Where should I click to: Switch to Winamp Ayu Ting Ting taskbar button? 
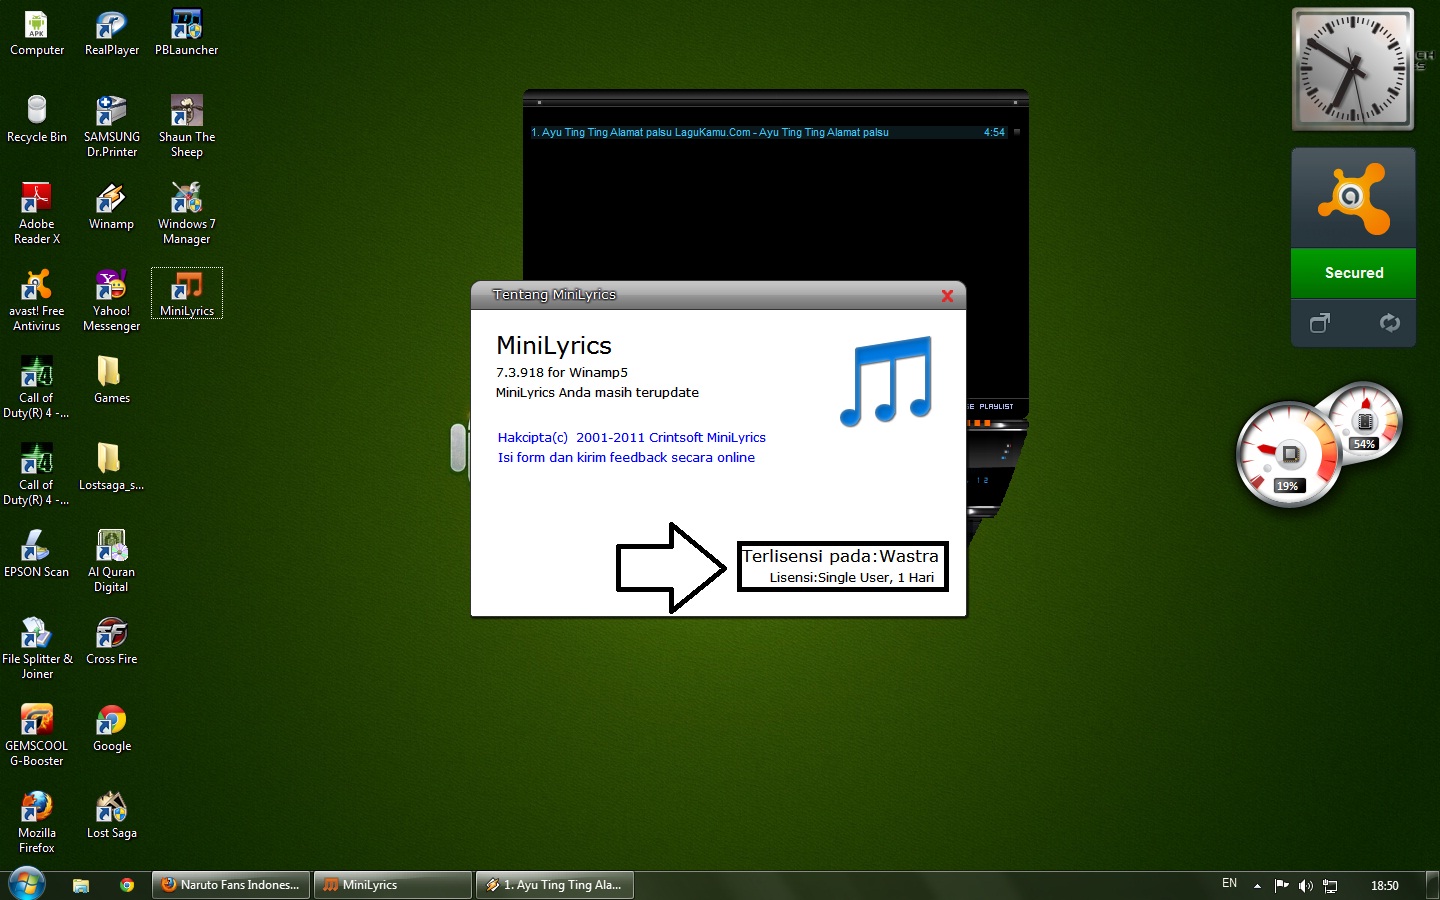554,885
